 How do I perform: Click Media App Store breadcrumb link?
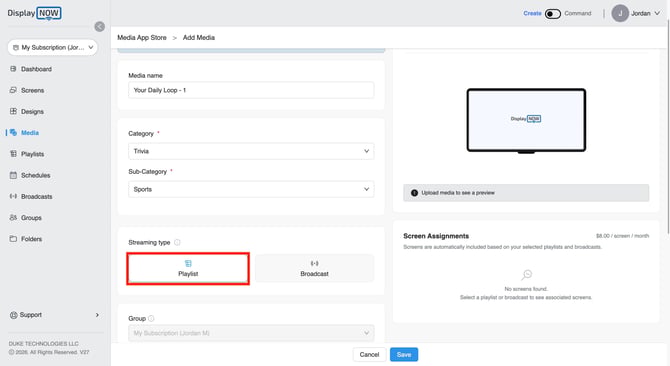tap(142, 38)
